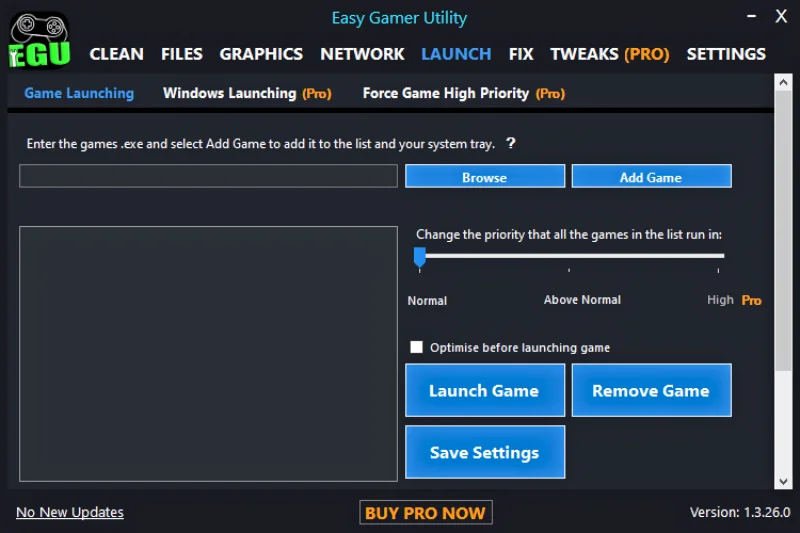Click the game .exe path input field
Screen dimensions: 800x533
[208, 176]
